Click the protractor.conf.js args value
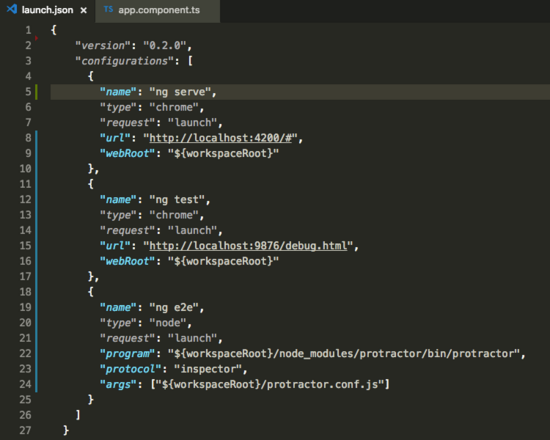The width and height of the screenshot is (550, 440). (270, 385)
